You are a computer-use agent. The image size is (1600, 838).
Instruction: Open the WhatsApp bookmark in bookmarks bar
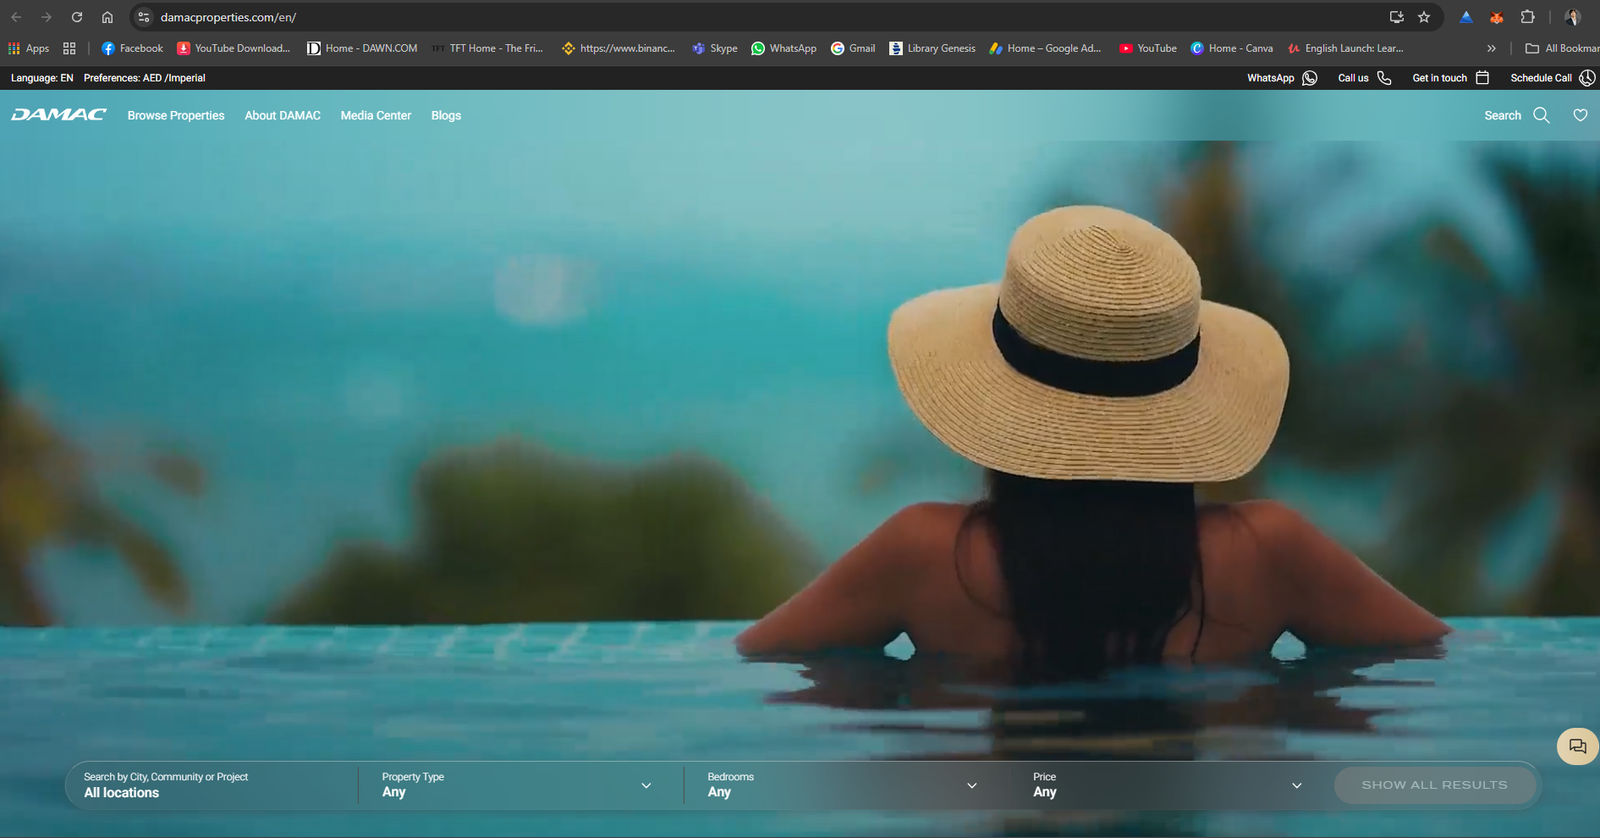[784, 48]
